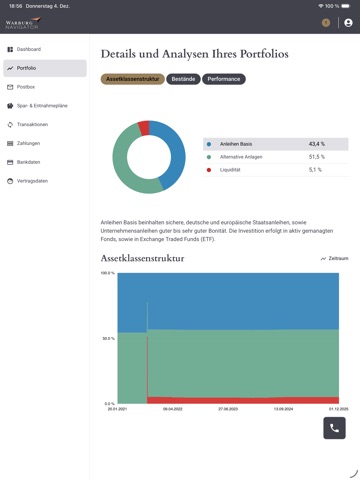Click the Postbox envelope icon
Viewport: 360px width, 480px height.
pos(10,87)
